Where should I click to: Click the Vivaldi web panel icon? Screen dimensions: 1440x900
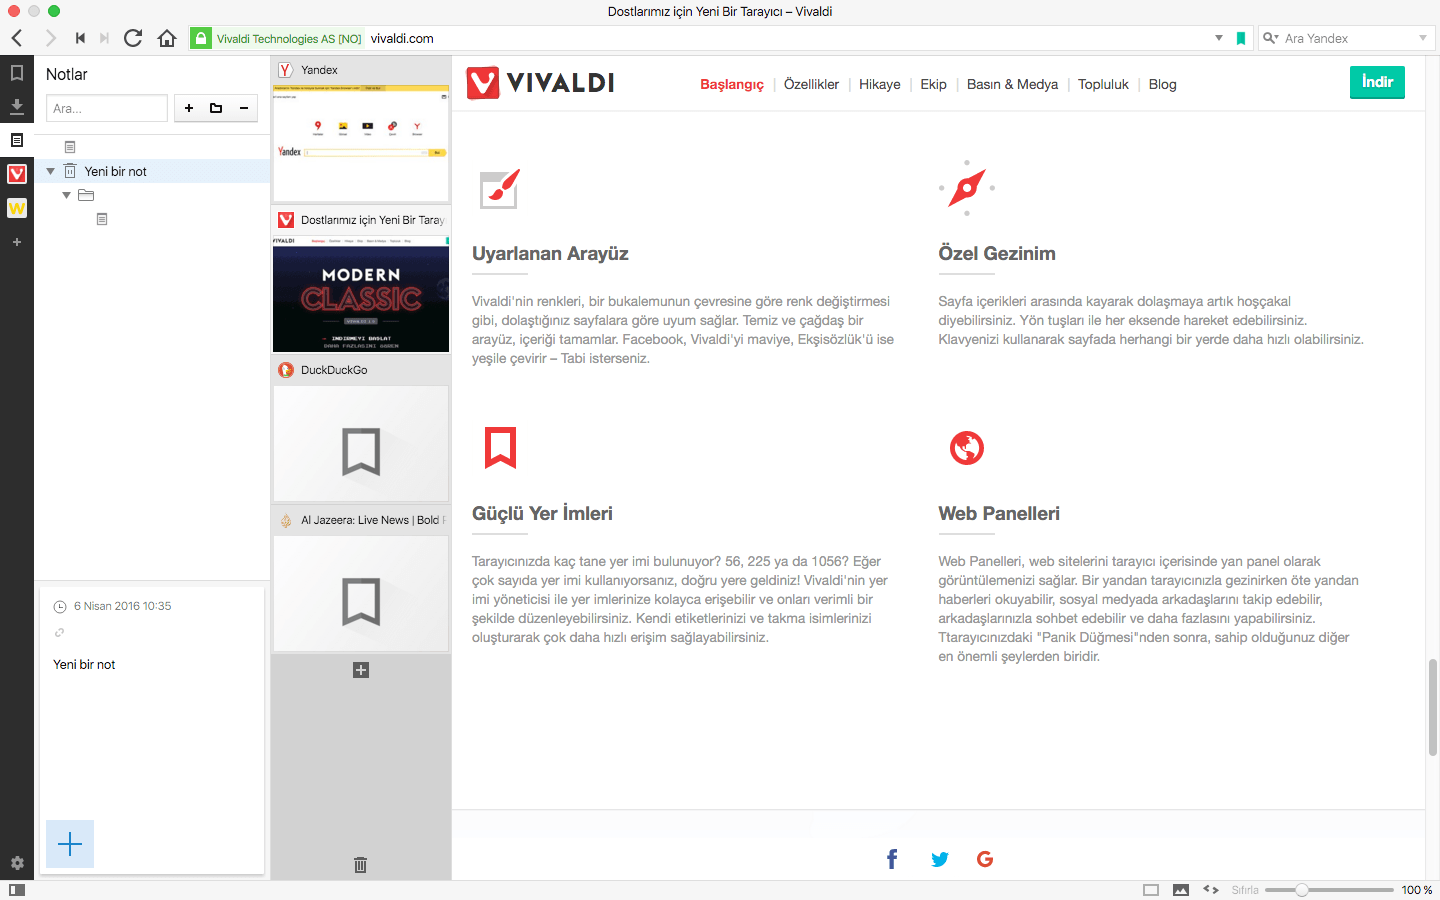click(x=17, y=174)
